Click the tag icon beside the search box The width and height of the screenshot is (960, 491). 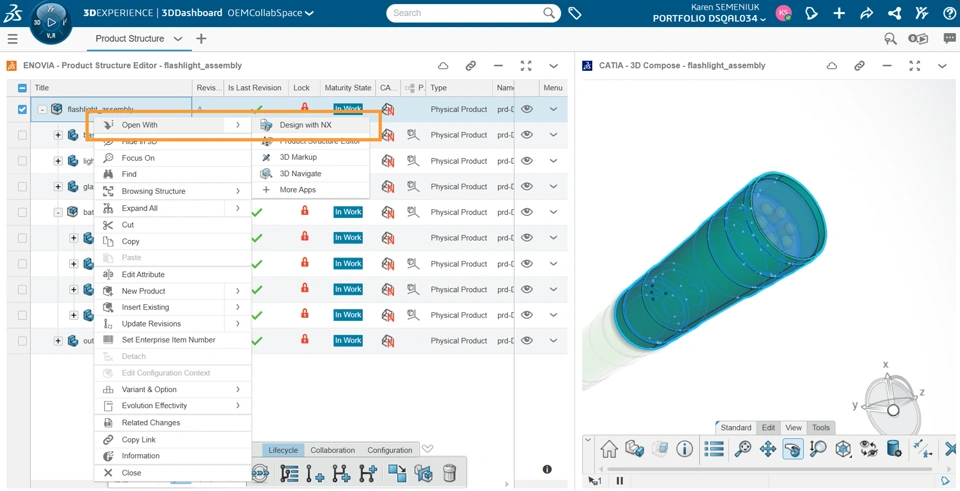click(x=574, y=13)
